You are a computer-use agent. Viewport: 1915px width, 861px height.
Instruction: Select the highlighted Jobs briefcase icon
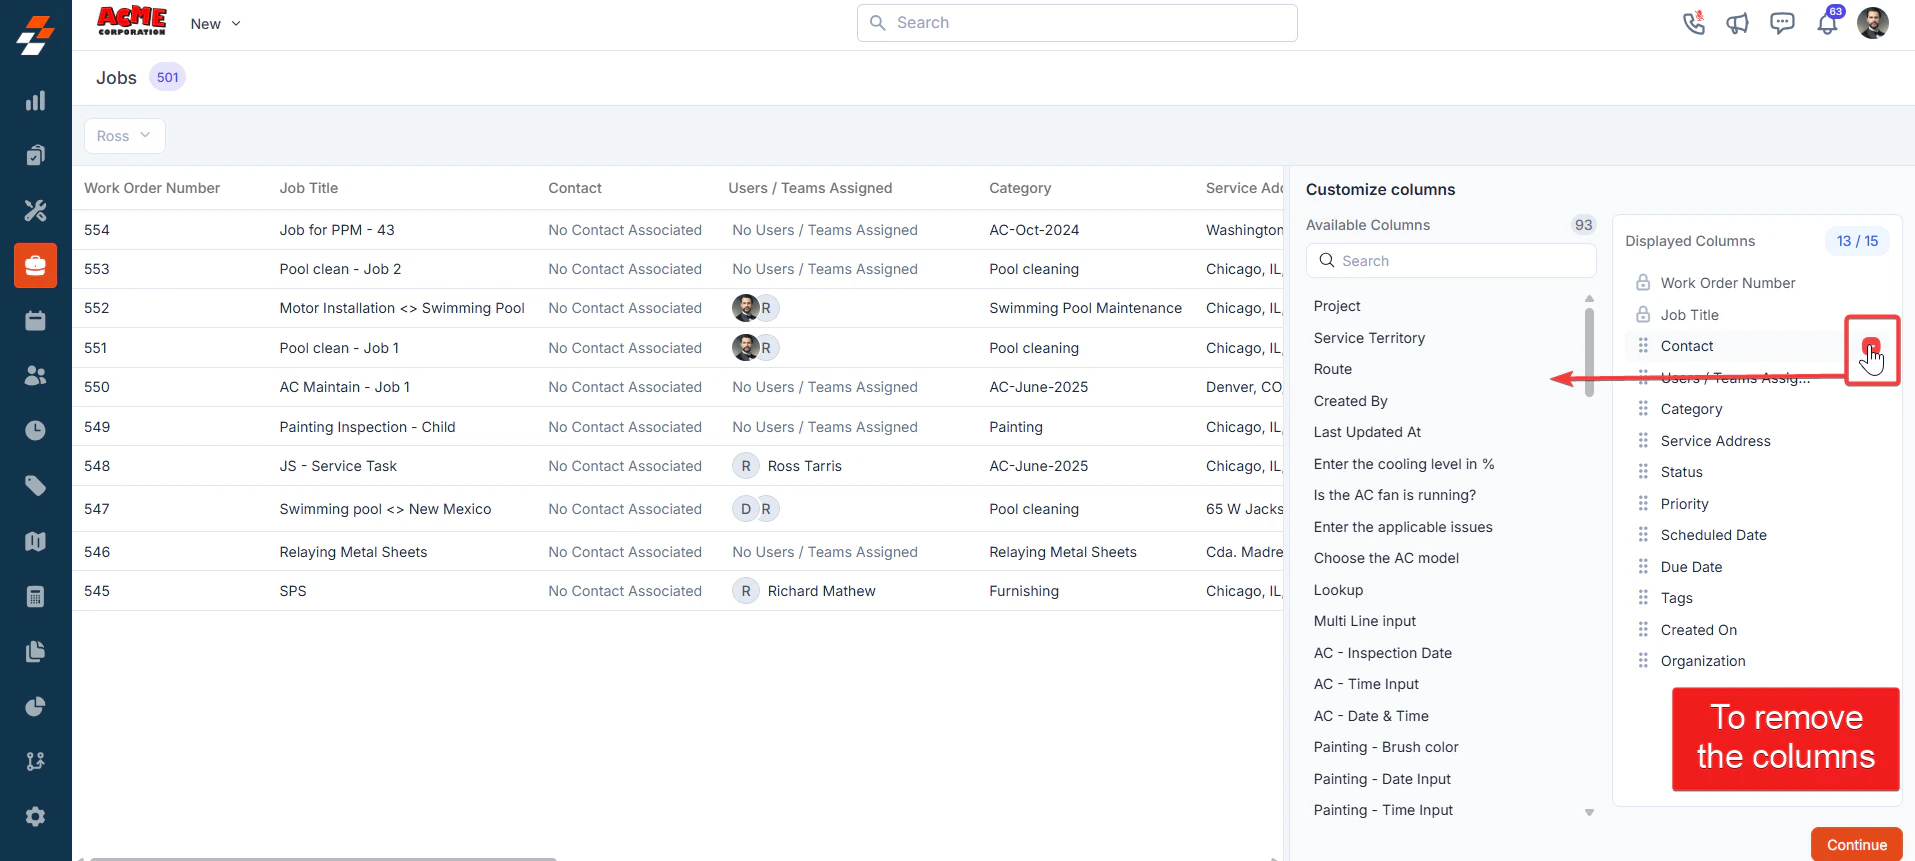click(x=35, y=266)
